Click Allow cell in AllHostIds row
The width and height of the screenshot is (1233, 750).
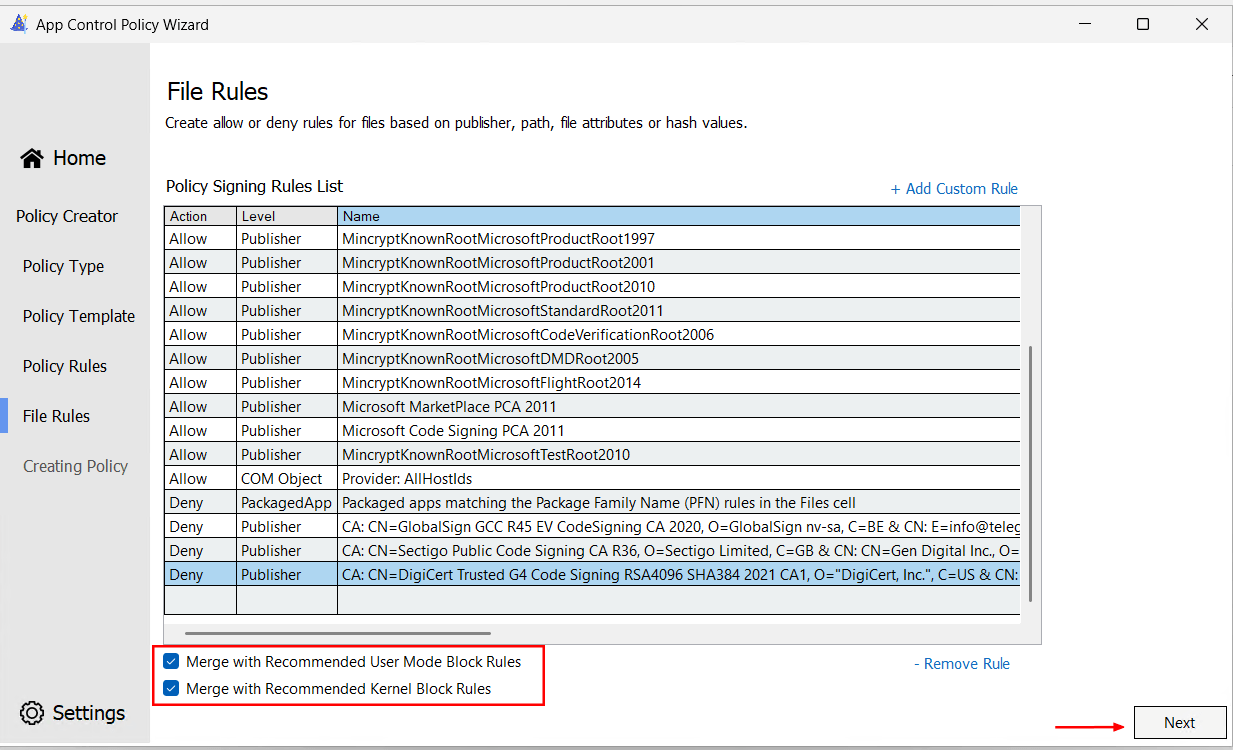click(x=200, y=479)
